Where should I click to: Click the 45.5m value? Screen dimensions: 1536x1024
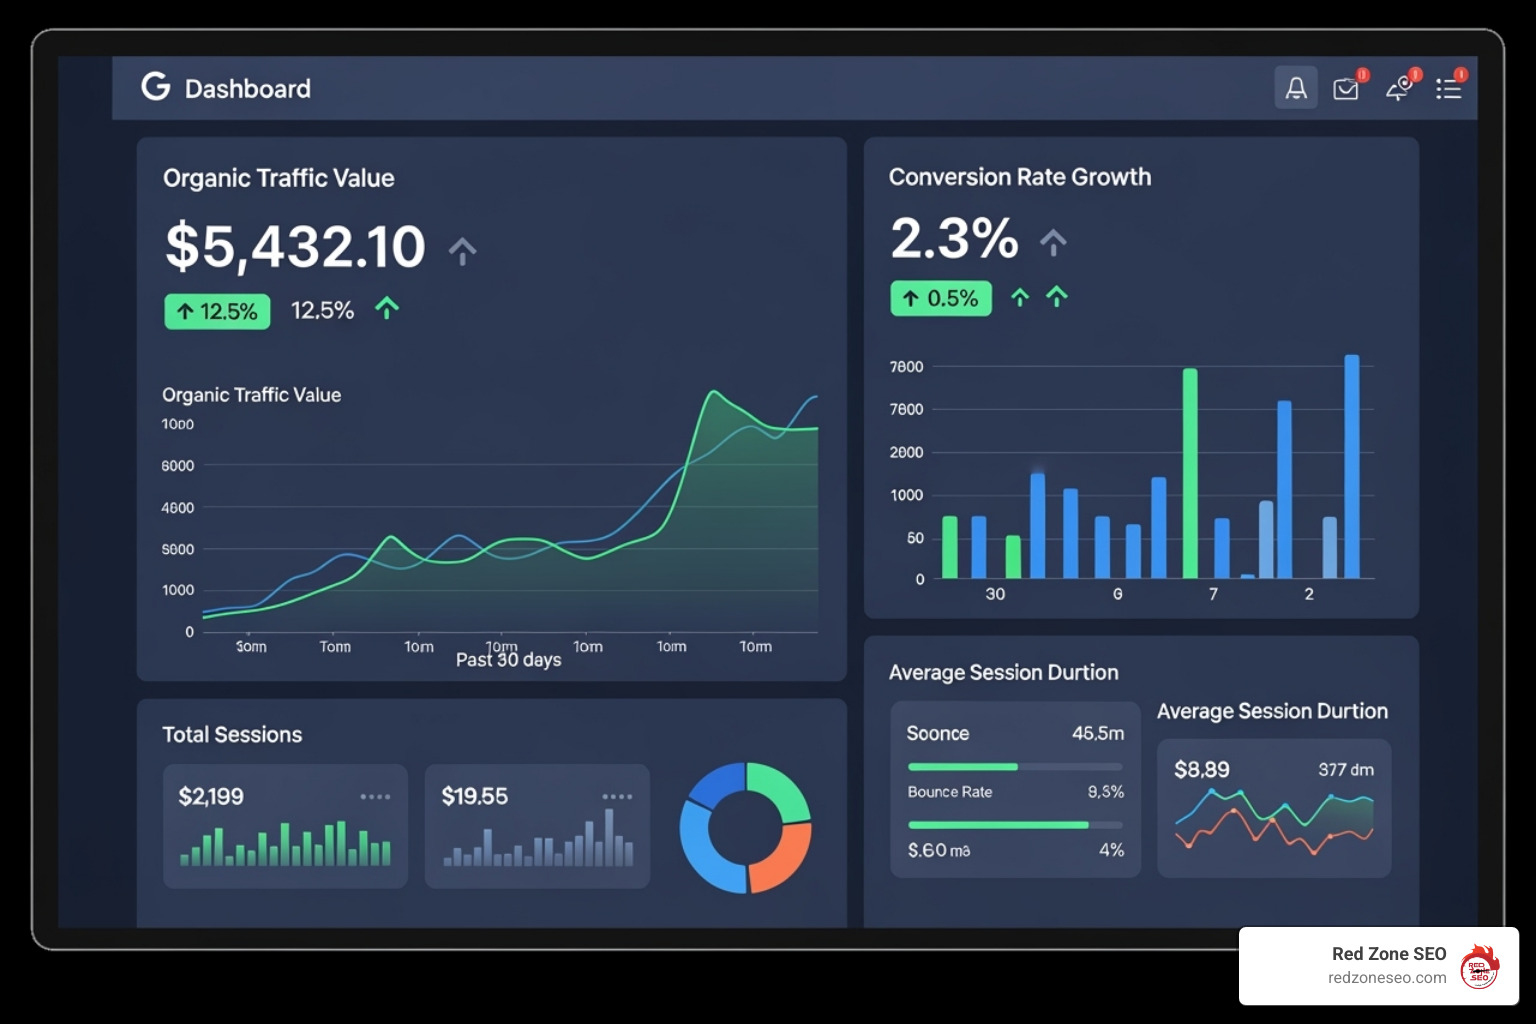[x=1098, y=734]
